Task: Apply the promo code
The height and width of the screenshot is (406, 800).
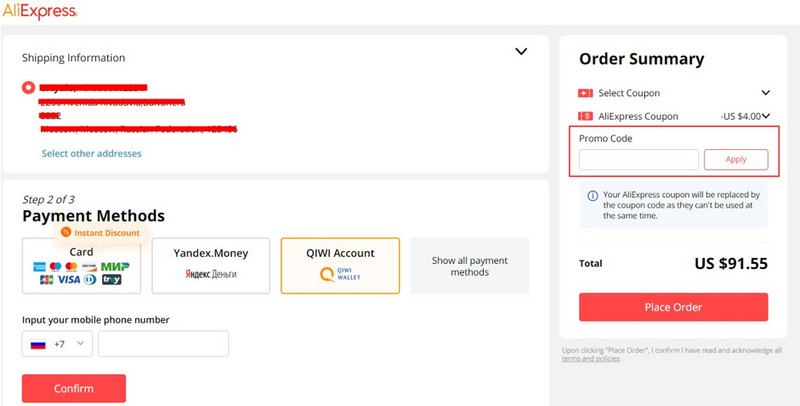Action: [x=736, y=159]
